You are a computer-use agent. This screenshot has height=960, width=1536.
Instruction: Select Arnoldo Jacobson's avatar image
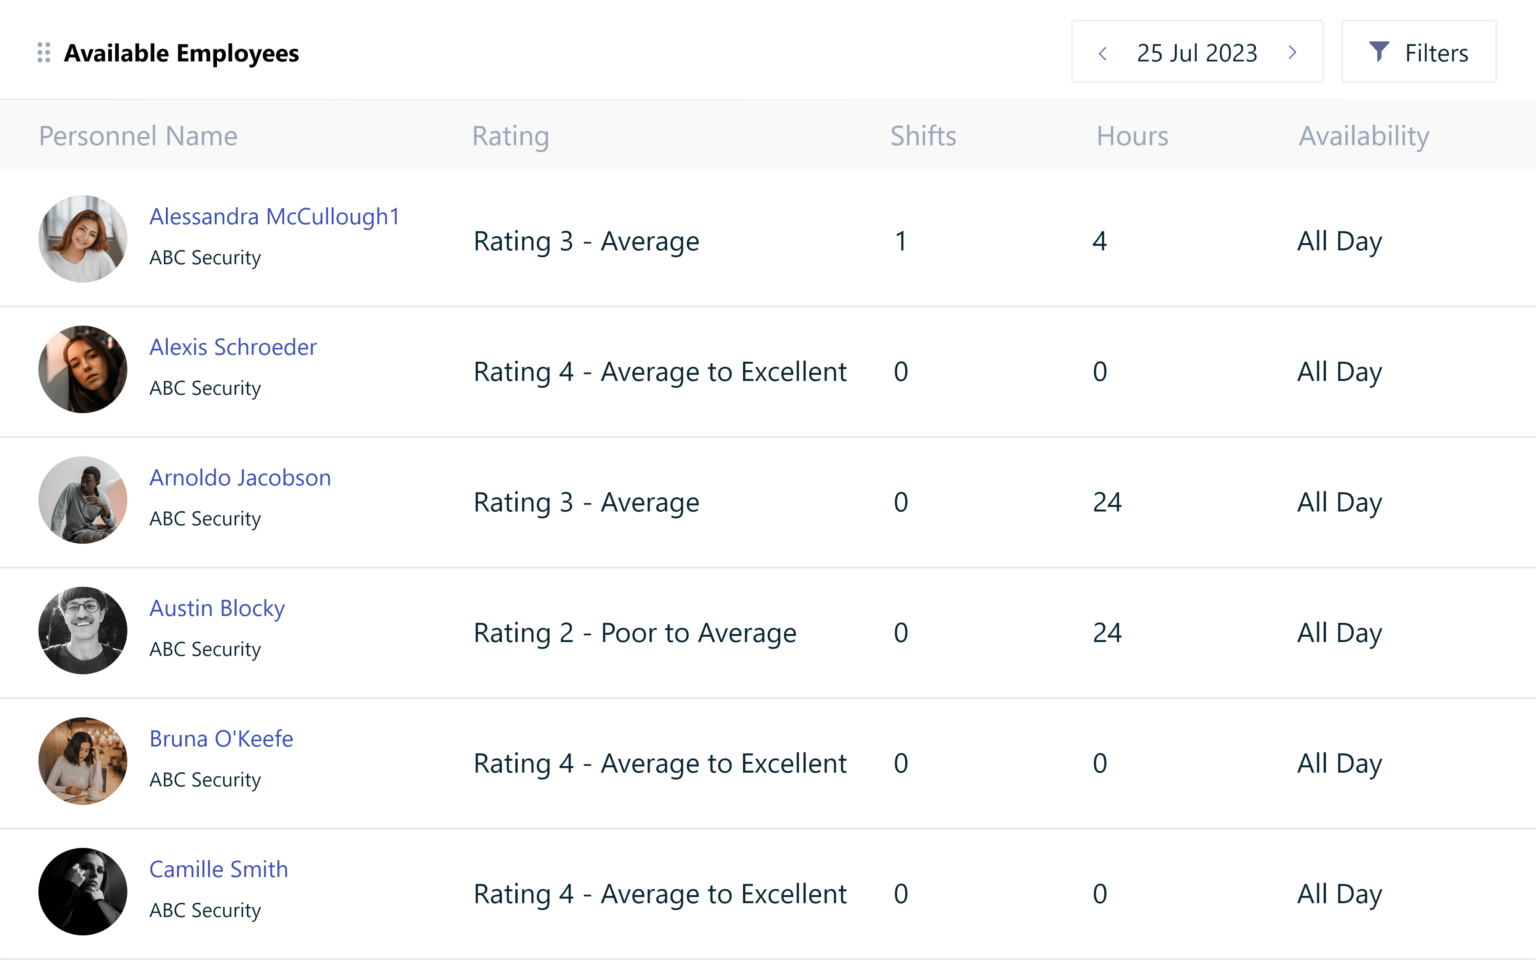[83, 500]
